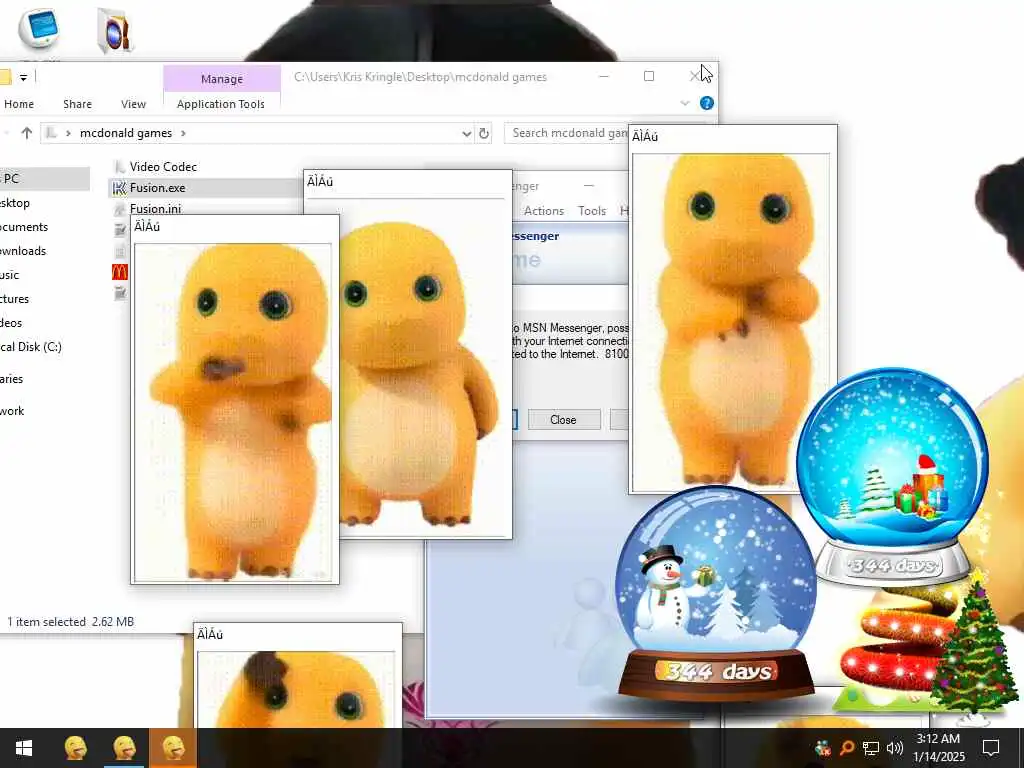Select Documents in the navigation pane

(x=24, y=227)
